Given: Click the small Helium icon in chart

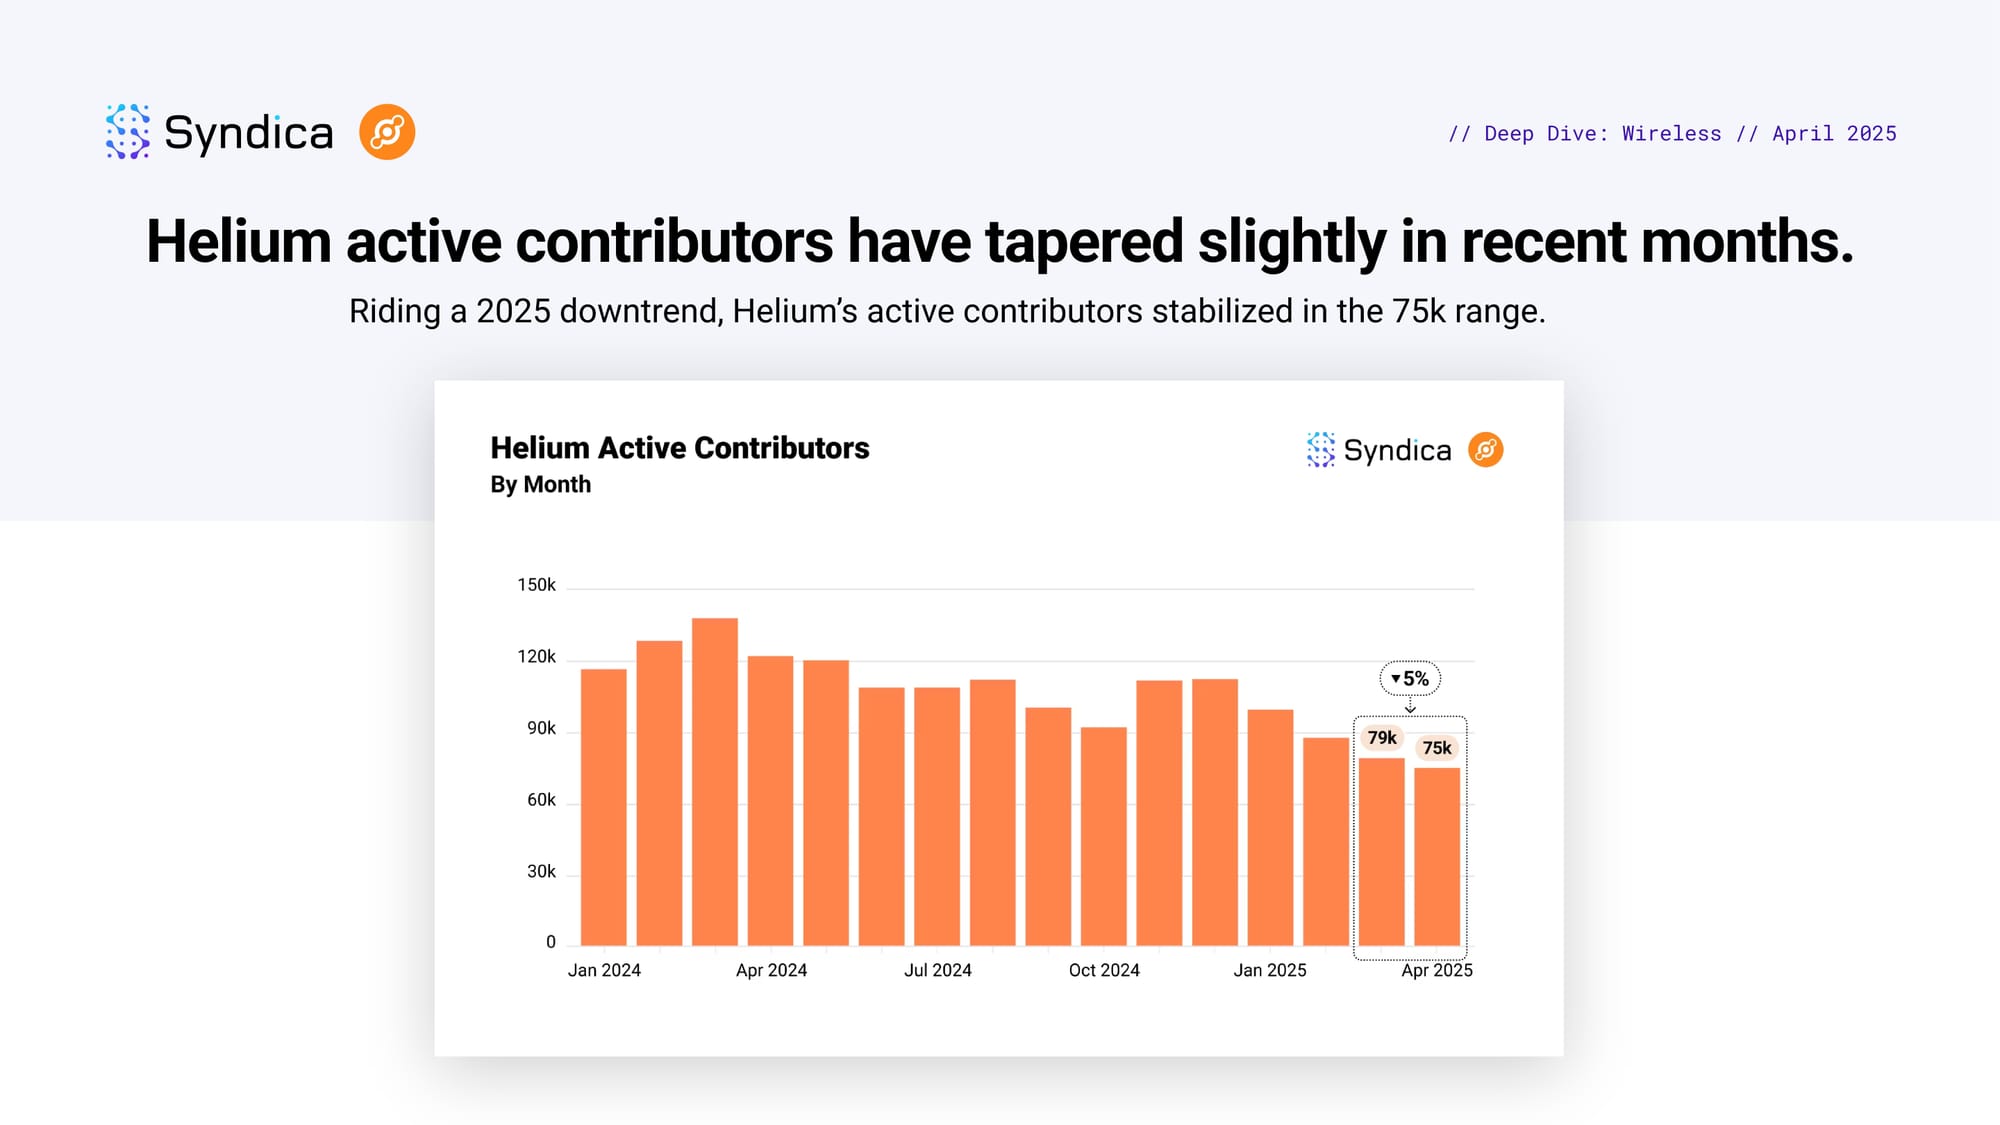Looking at the screenshot, I should (x=1485, y=450).
